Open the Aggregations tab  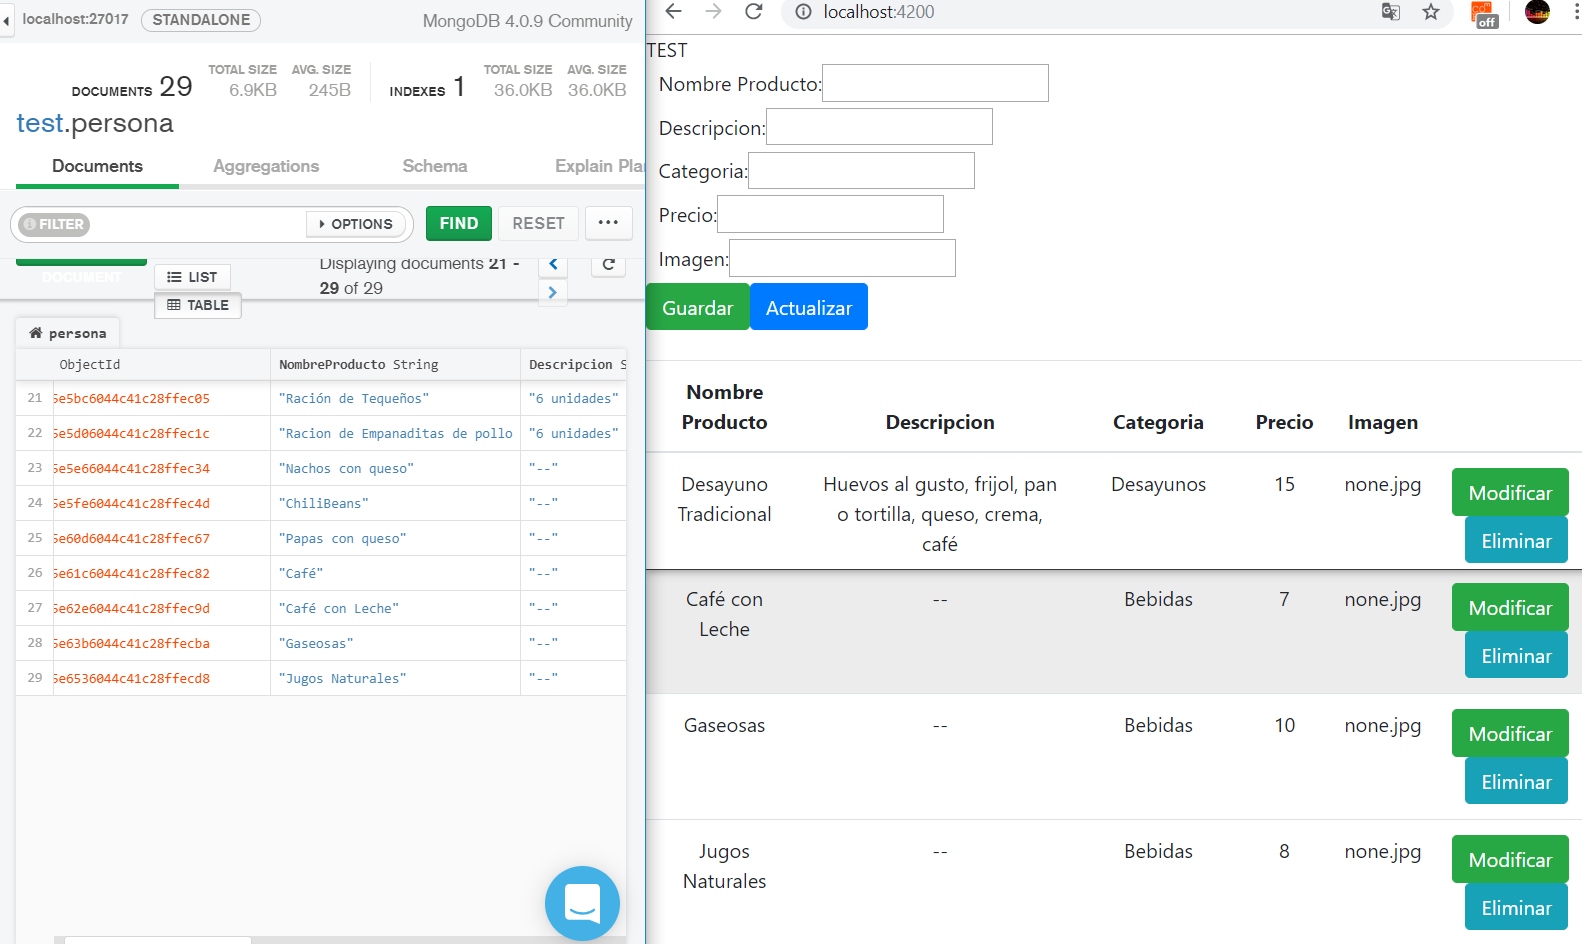266,166
